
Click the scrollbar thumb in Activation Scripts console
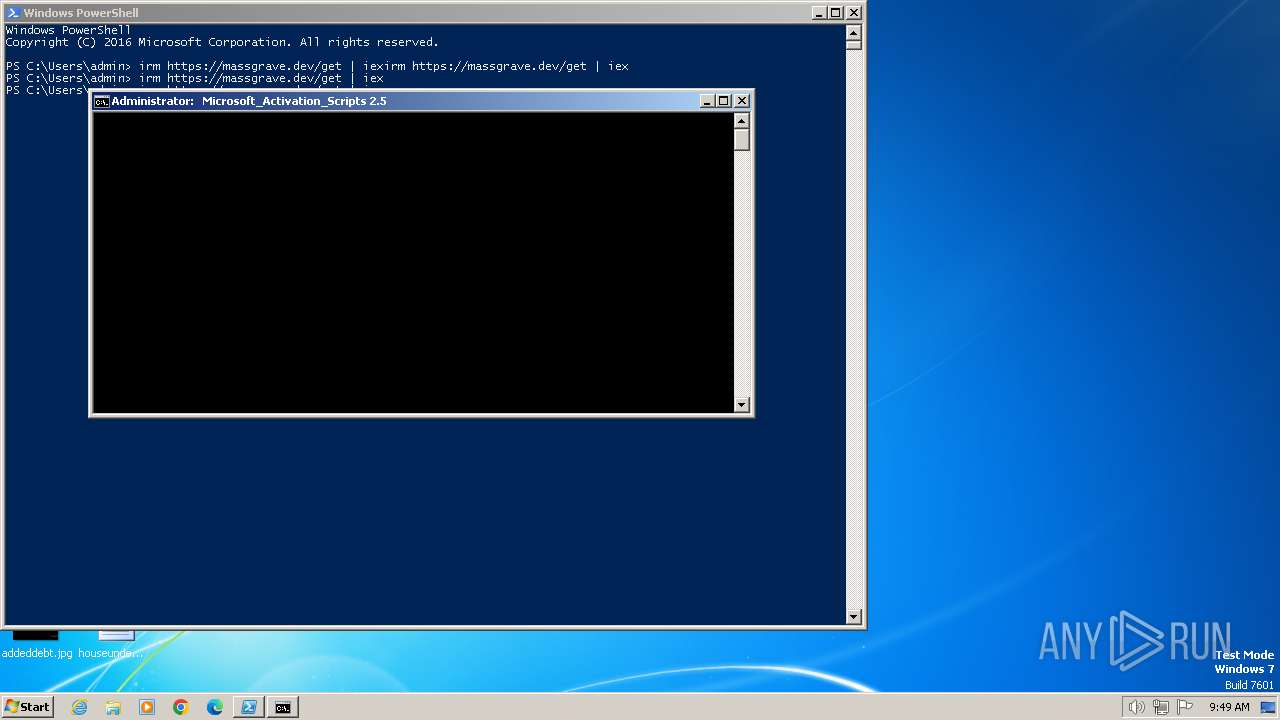click(x=742, y=140)
